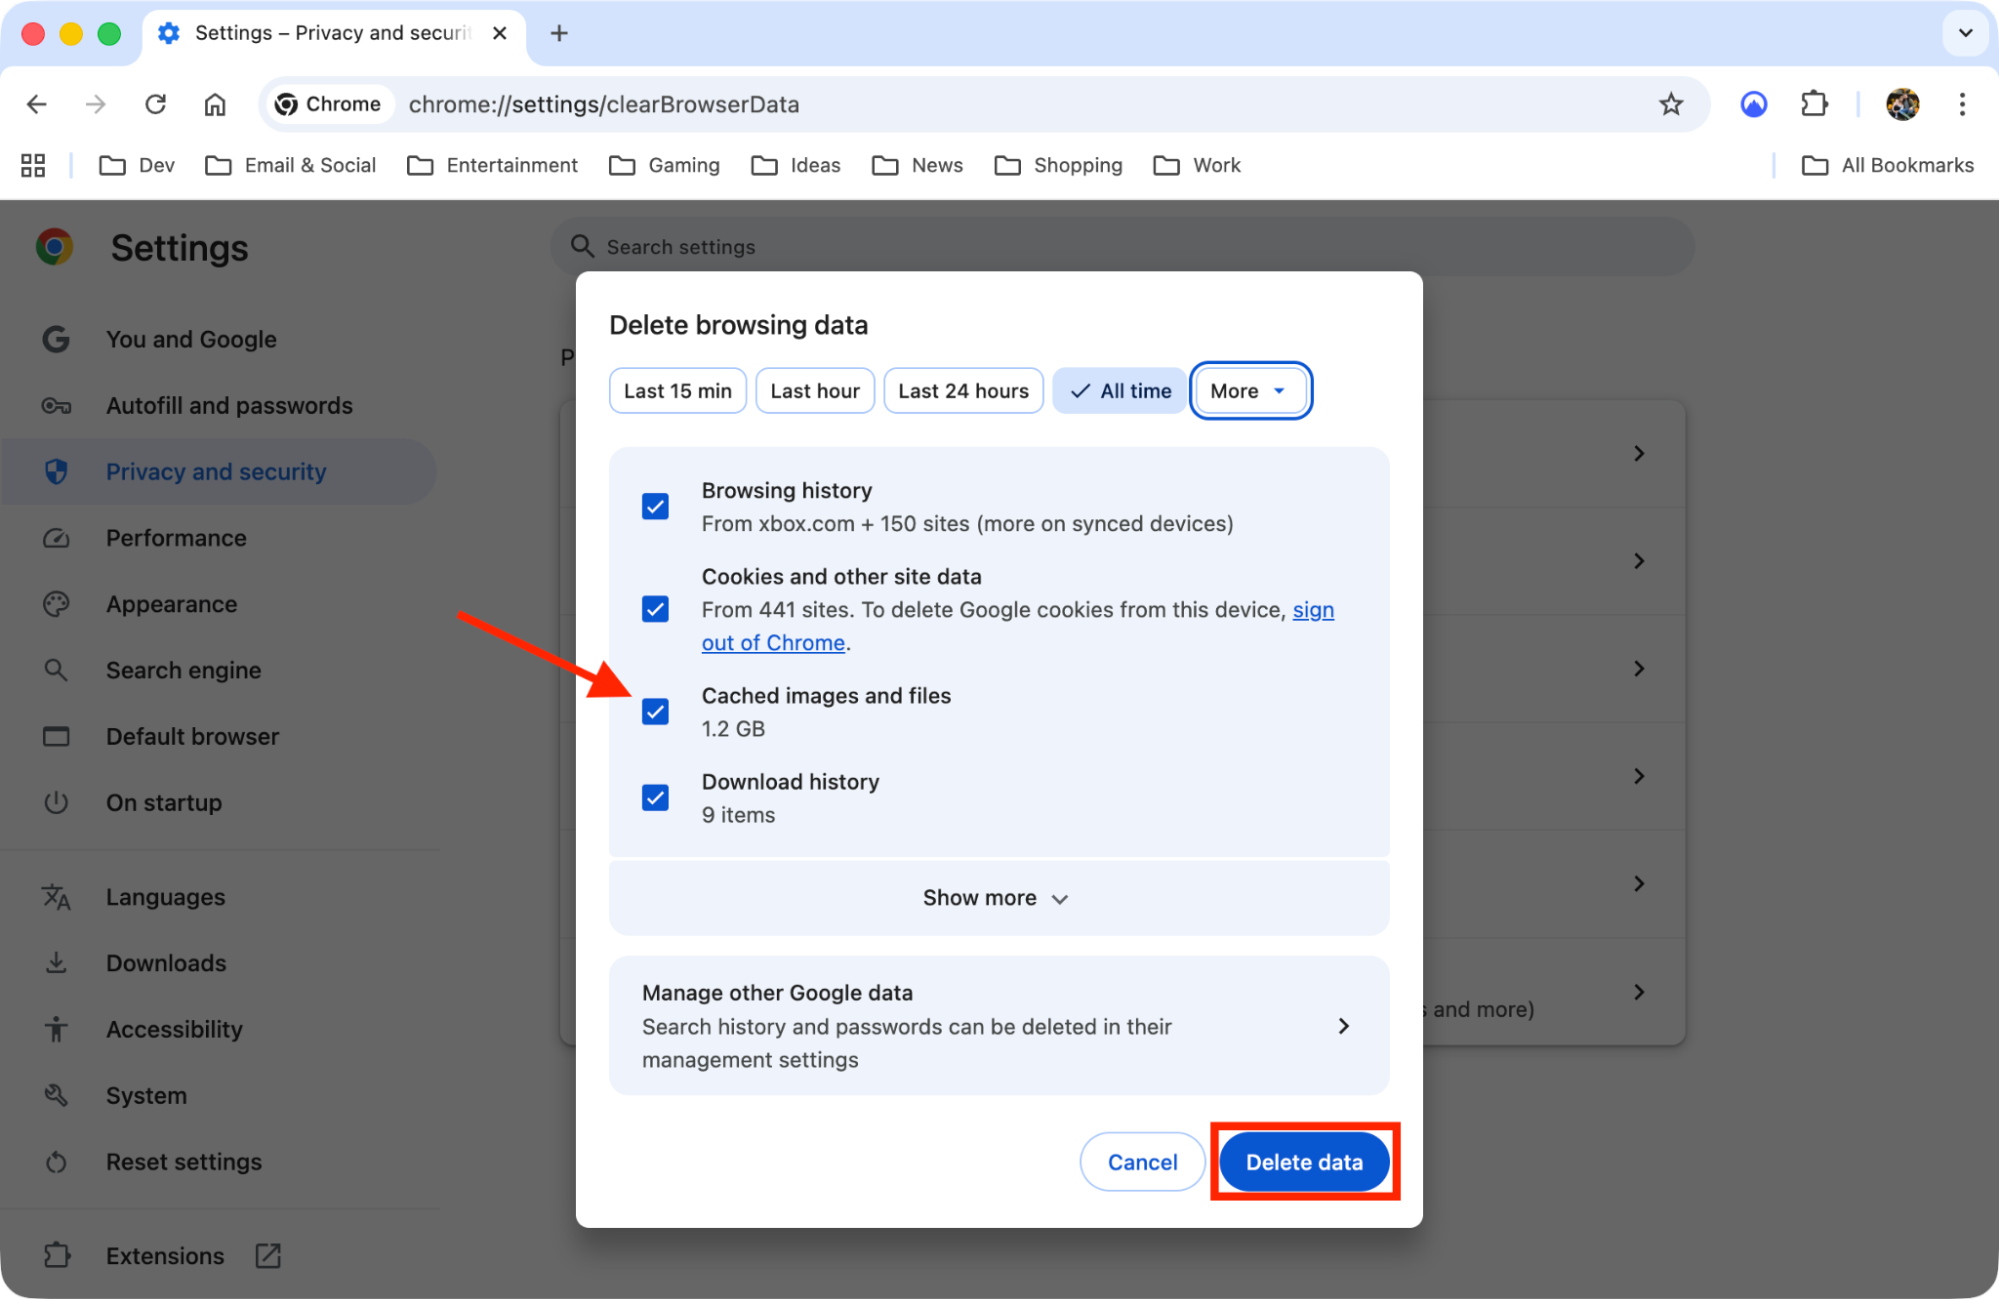Open Reset settings via circular arrow icon
This screenshot has height=1300, width=1999.
[57, 1161]
